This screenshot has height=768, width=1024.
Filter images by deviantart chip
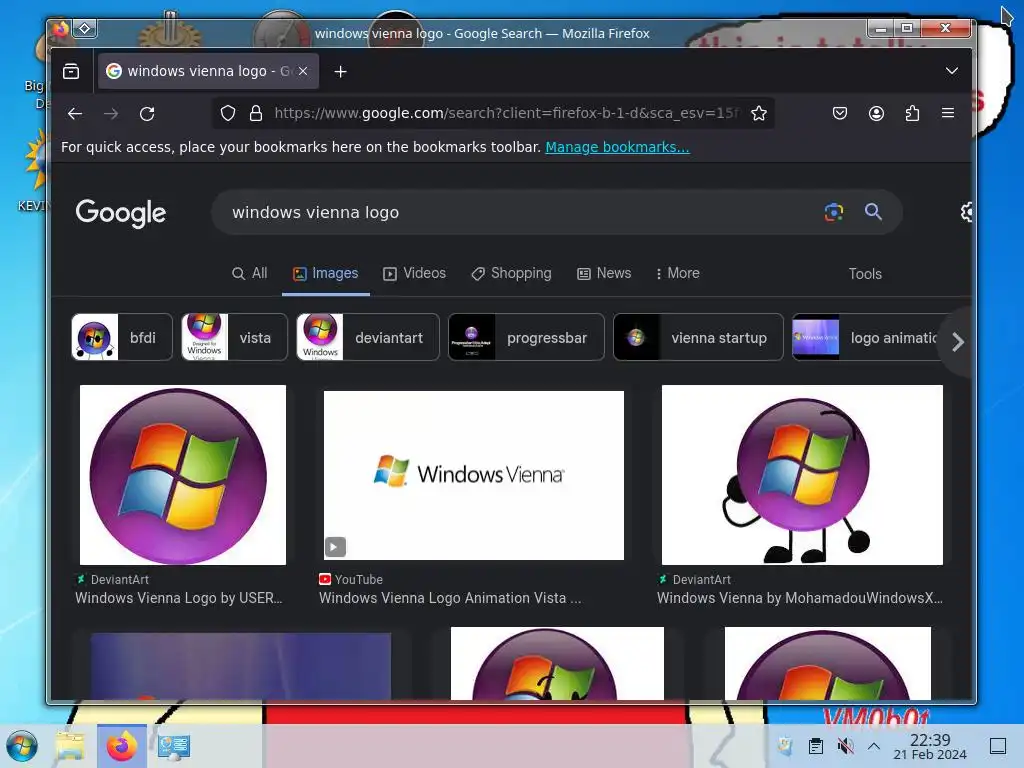368,338
